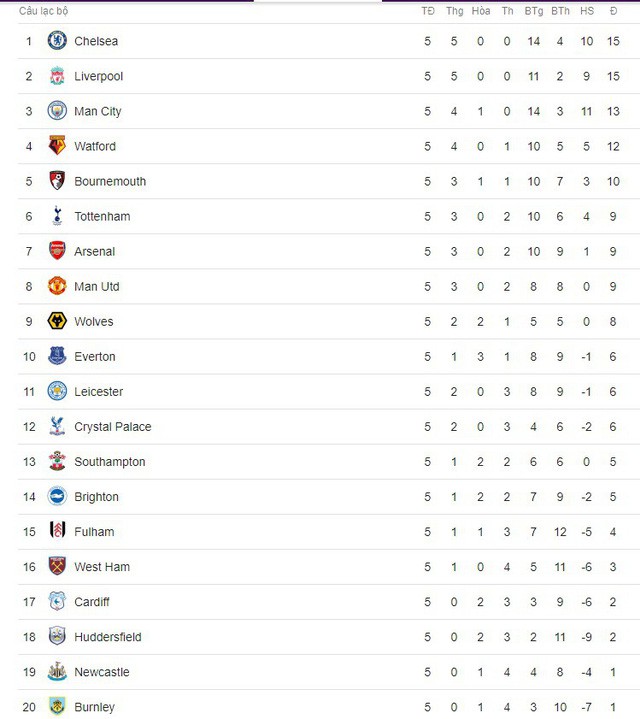Image resolution: width=640 pixels, height=719 pixels.
Task: Open the Bournemouth team name link
Action: coord(110,181)
